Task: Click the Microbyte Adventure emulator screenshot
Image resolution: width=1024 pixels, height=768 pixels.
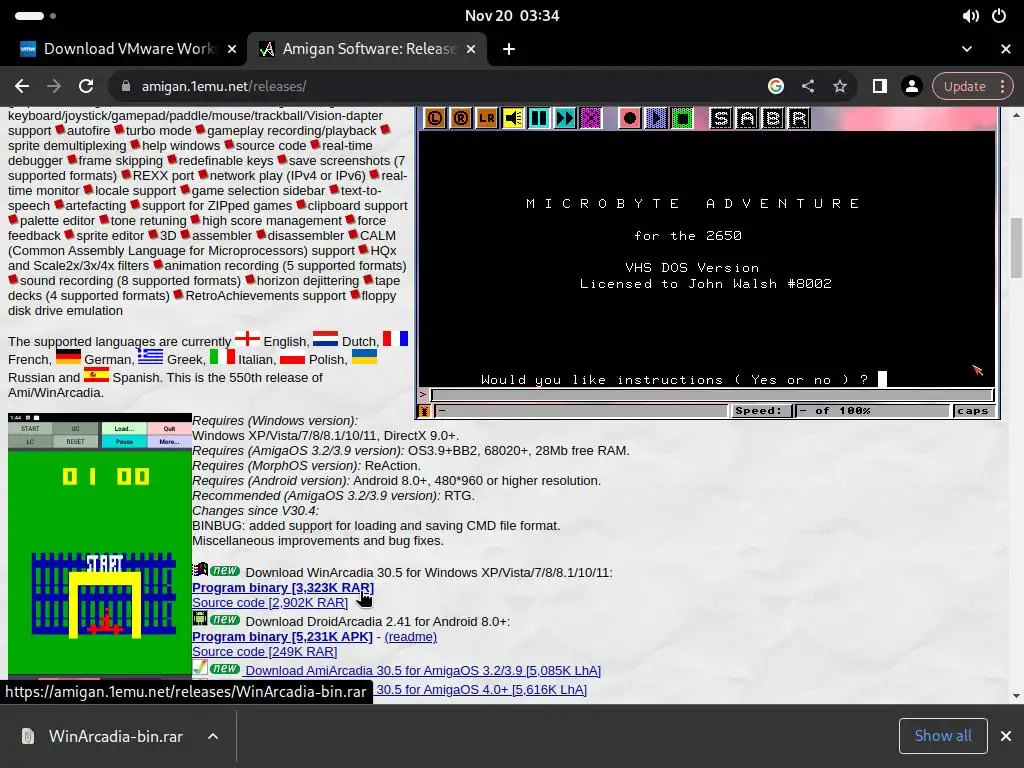Action: (708, 263)
